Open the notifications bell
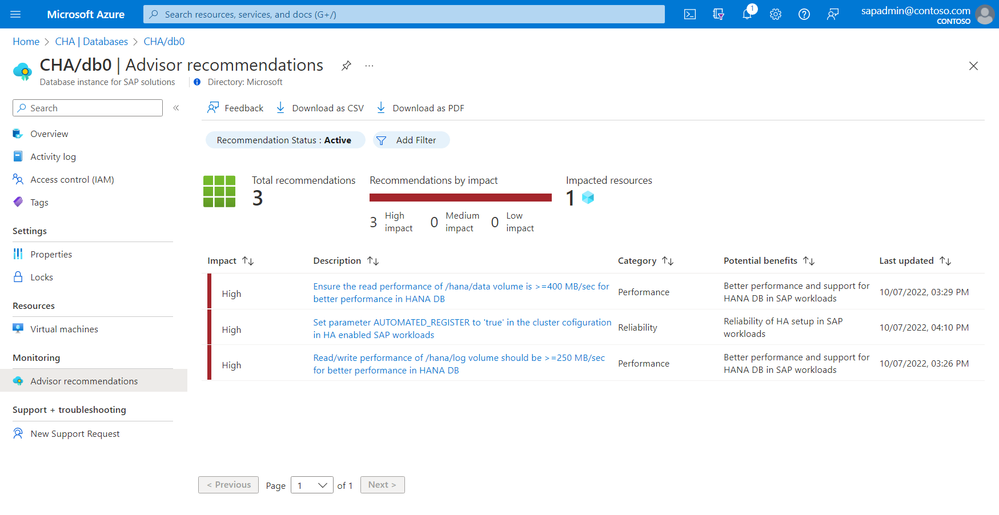 [747, 14]
